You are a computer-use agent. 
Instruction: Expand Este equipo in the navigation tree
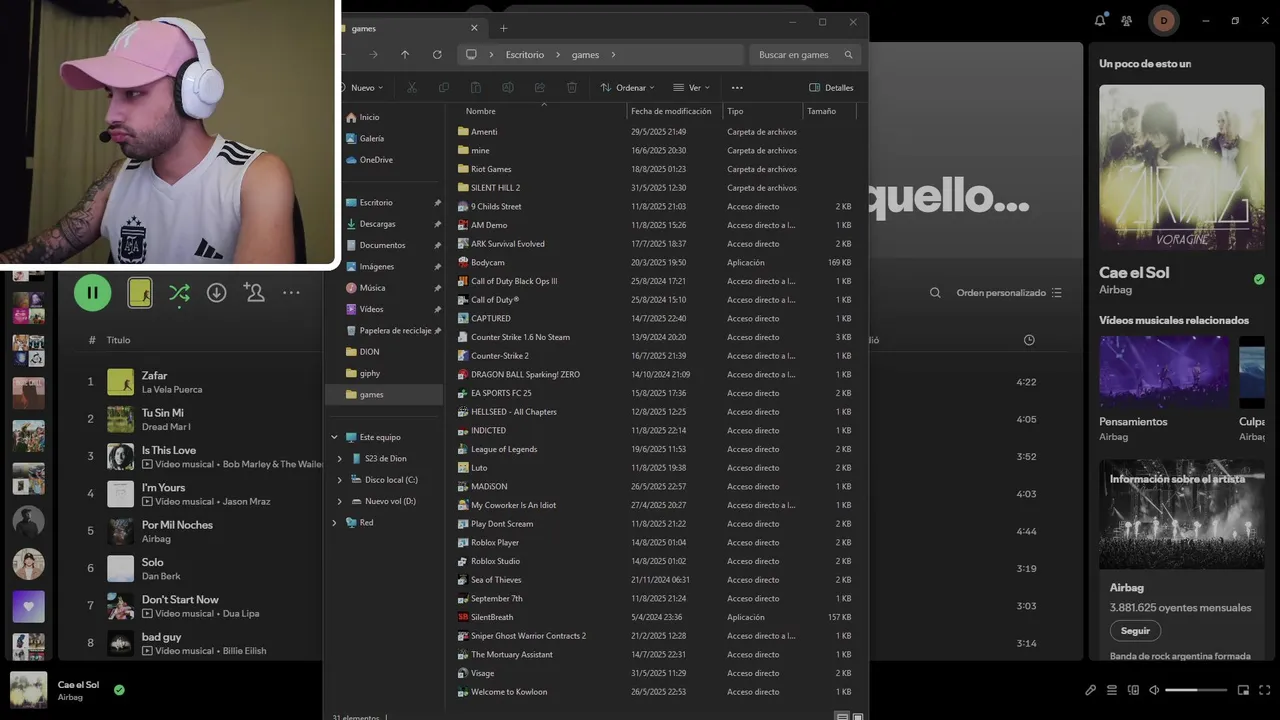(334, 437)
